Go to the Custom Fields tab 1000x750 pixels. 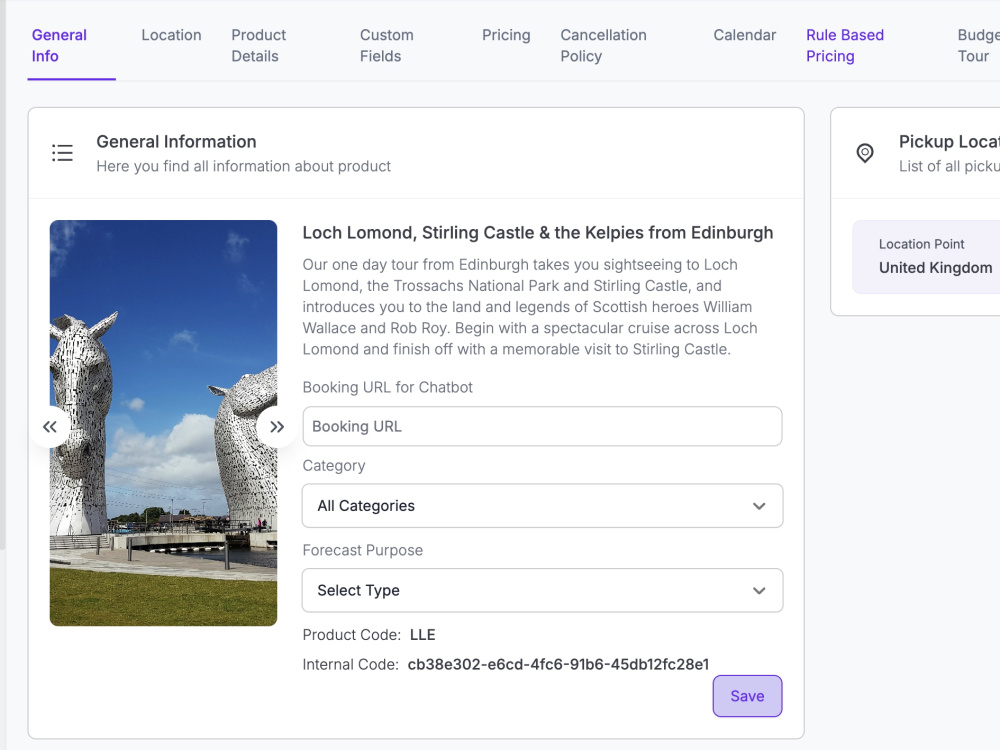[386, 45]
